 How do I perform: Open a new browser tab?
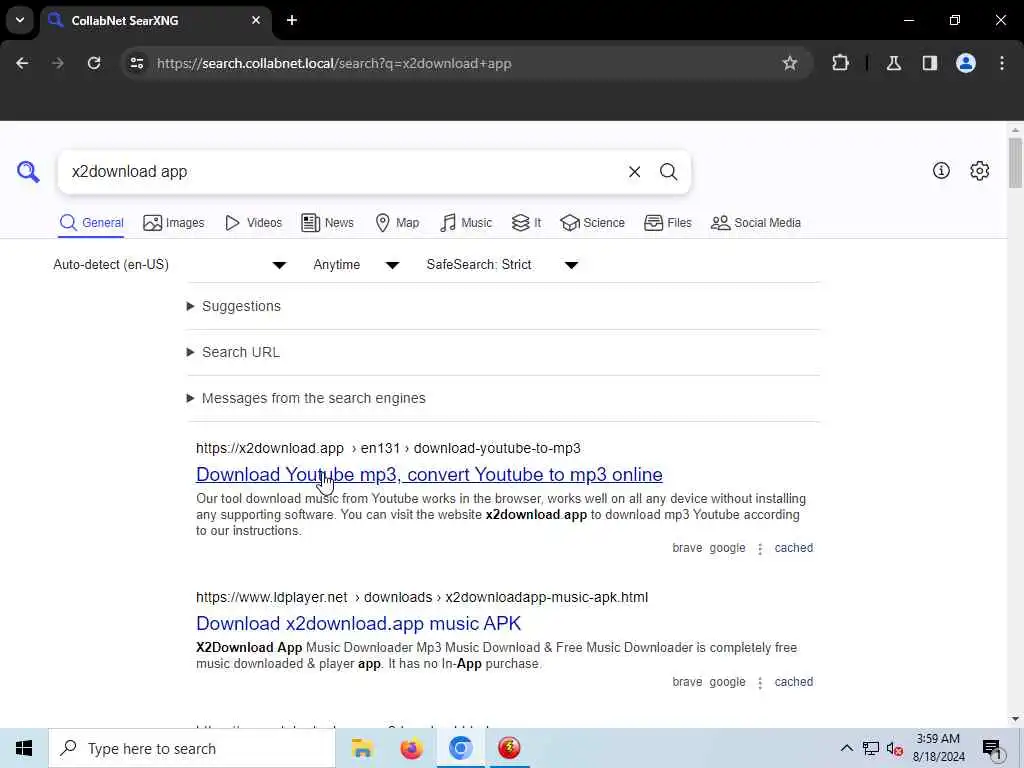click(x=292, y=20)
